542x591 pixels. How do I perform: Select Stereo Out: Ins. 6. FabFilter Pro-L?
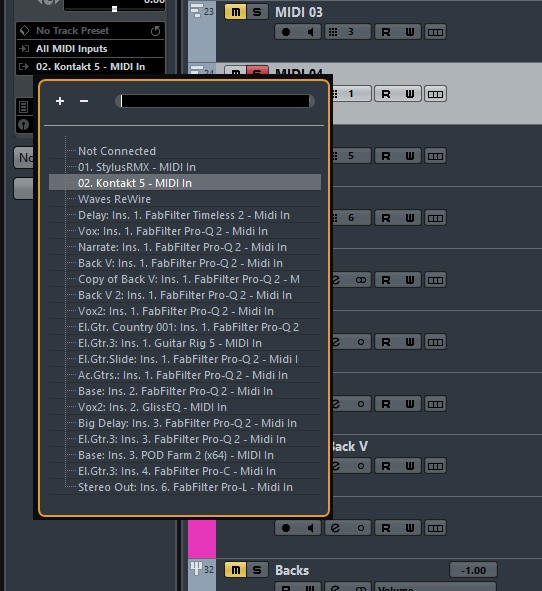coord(185,487)
